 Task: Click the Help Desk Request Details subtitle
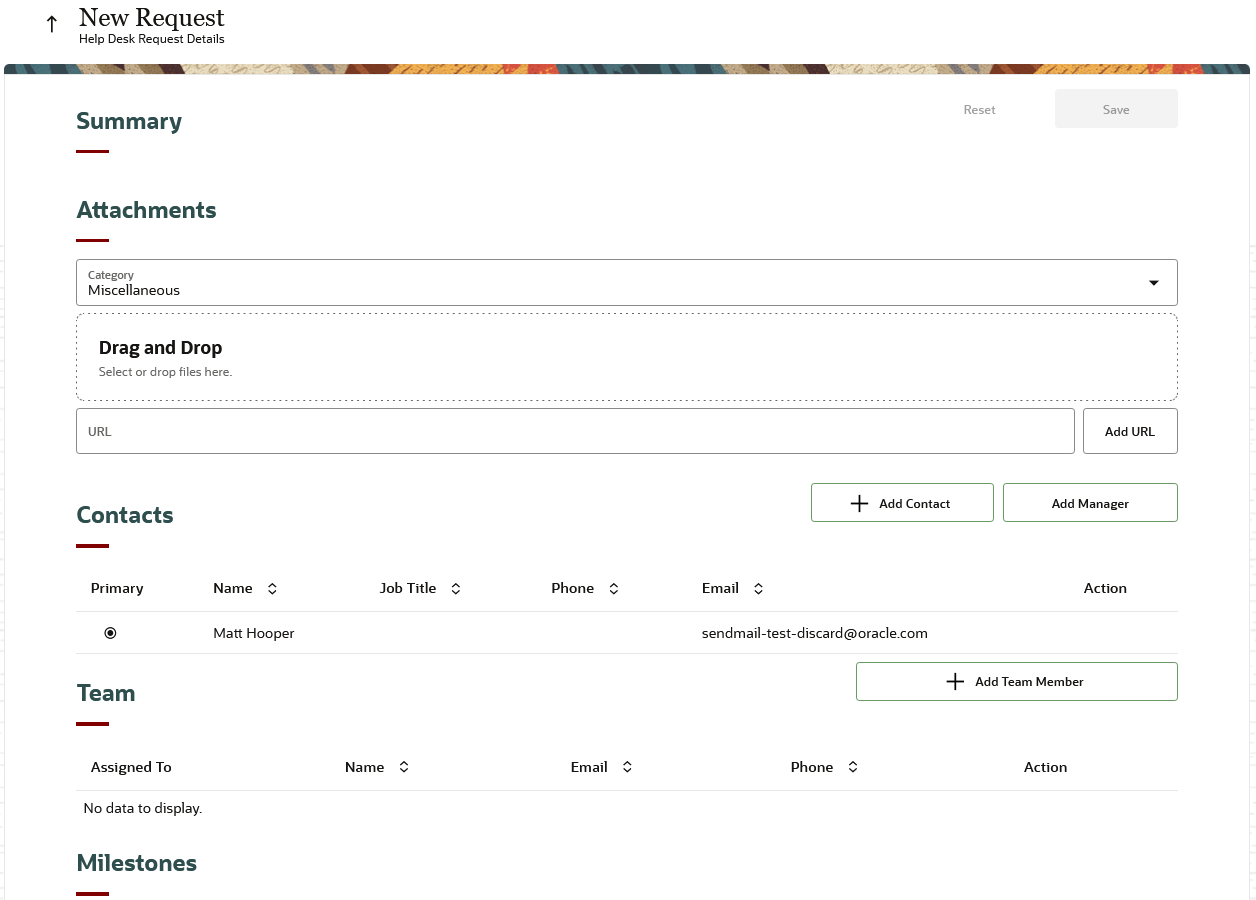(x=152, y=39)
